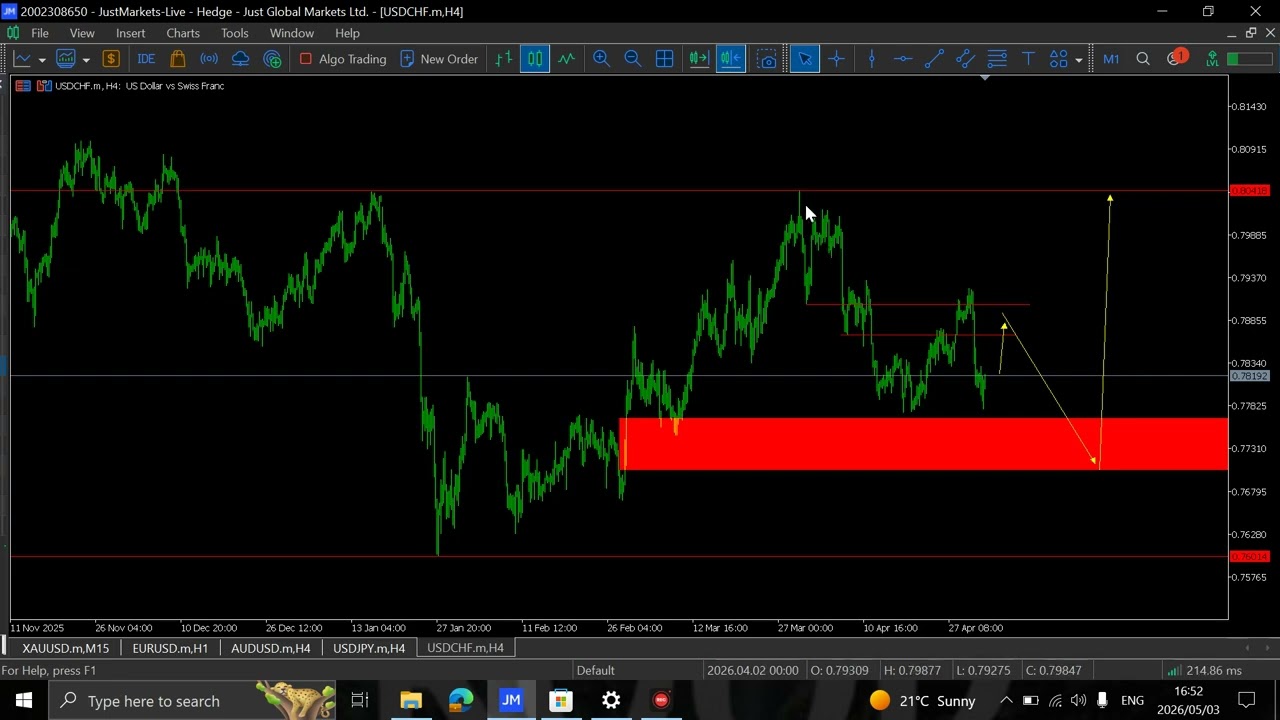Click the Default profile status entry
The width and height of the screenshot is (1280, 720).
tap(595, 670)
